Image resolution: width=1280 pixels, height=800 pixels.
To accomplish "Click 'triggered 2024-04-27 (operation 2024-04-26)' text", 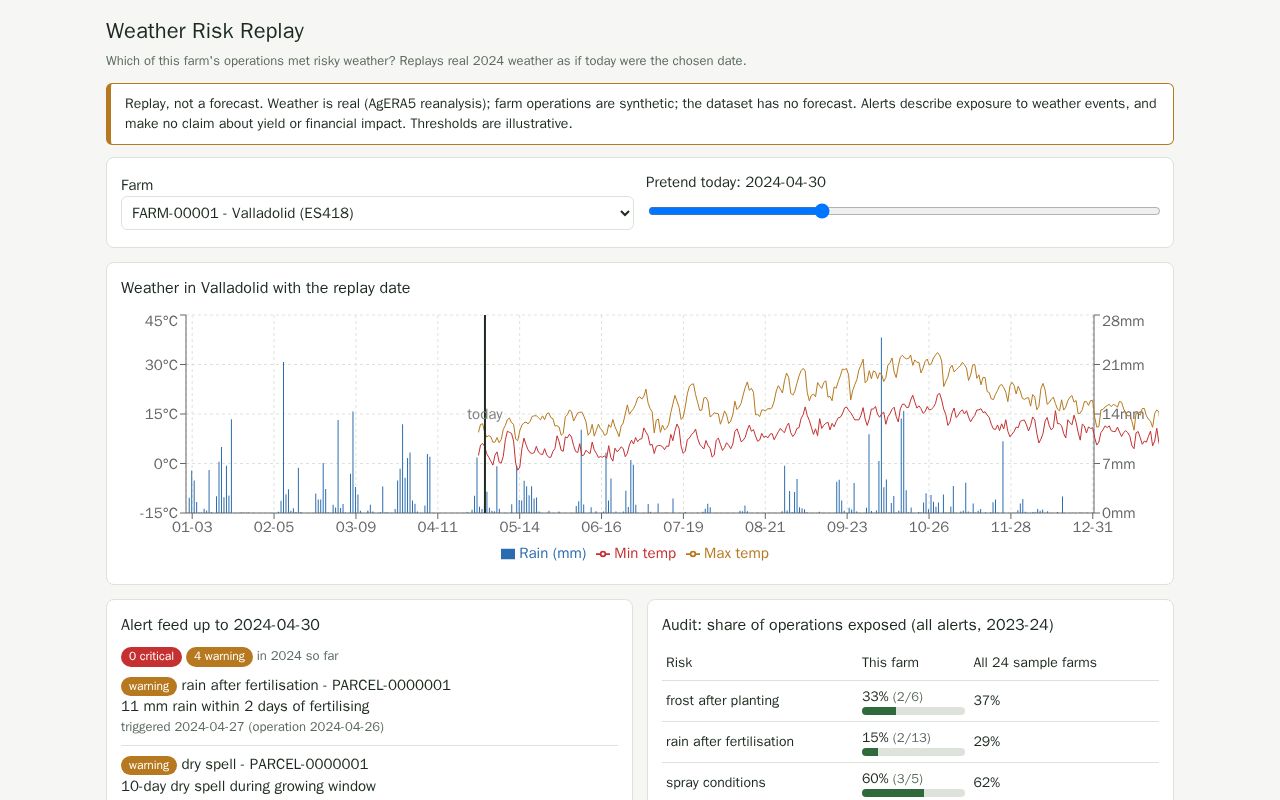I will click(252, 727).
